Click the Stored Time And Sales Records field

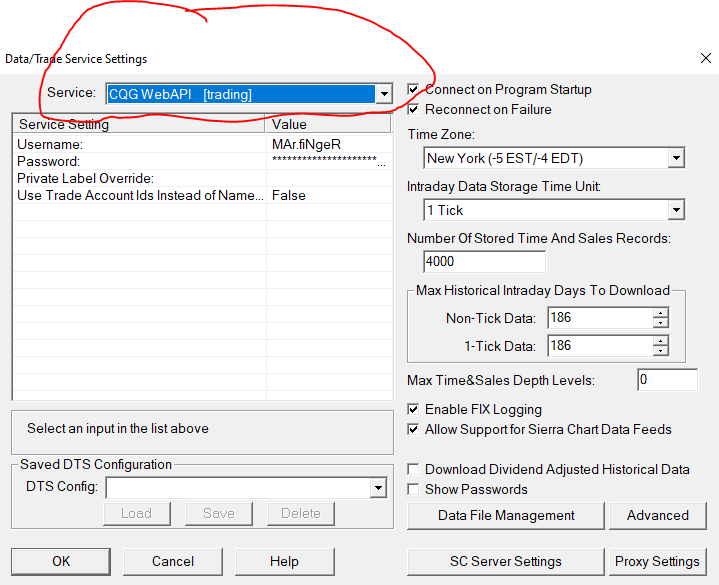pos(485,262)
